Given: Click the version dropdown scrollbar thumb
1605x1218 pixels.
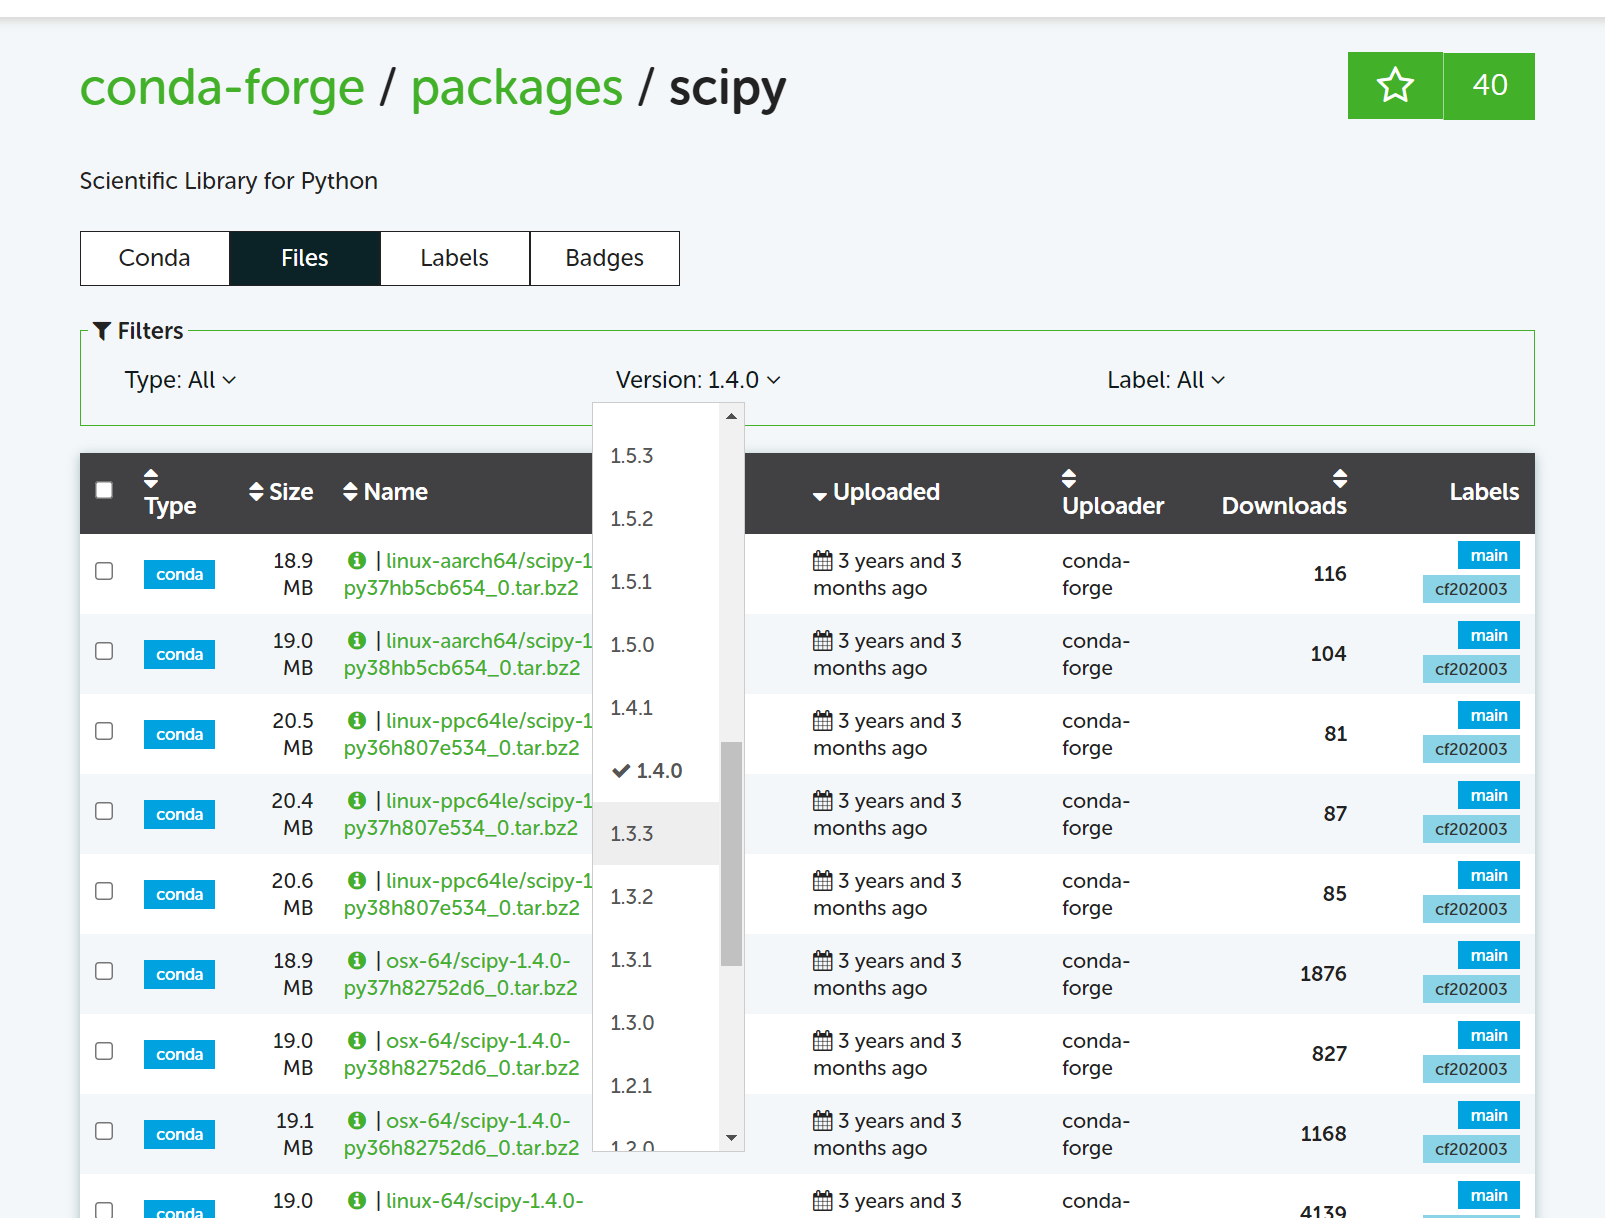Looking at the screenshot, I should pos(732,854).
